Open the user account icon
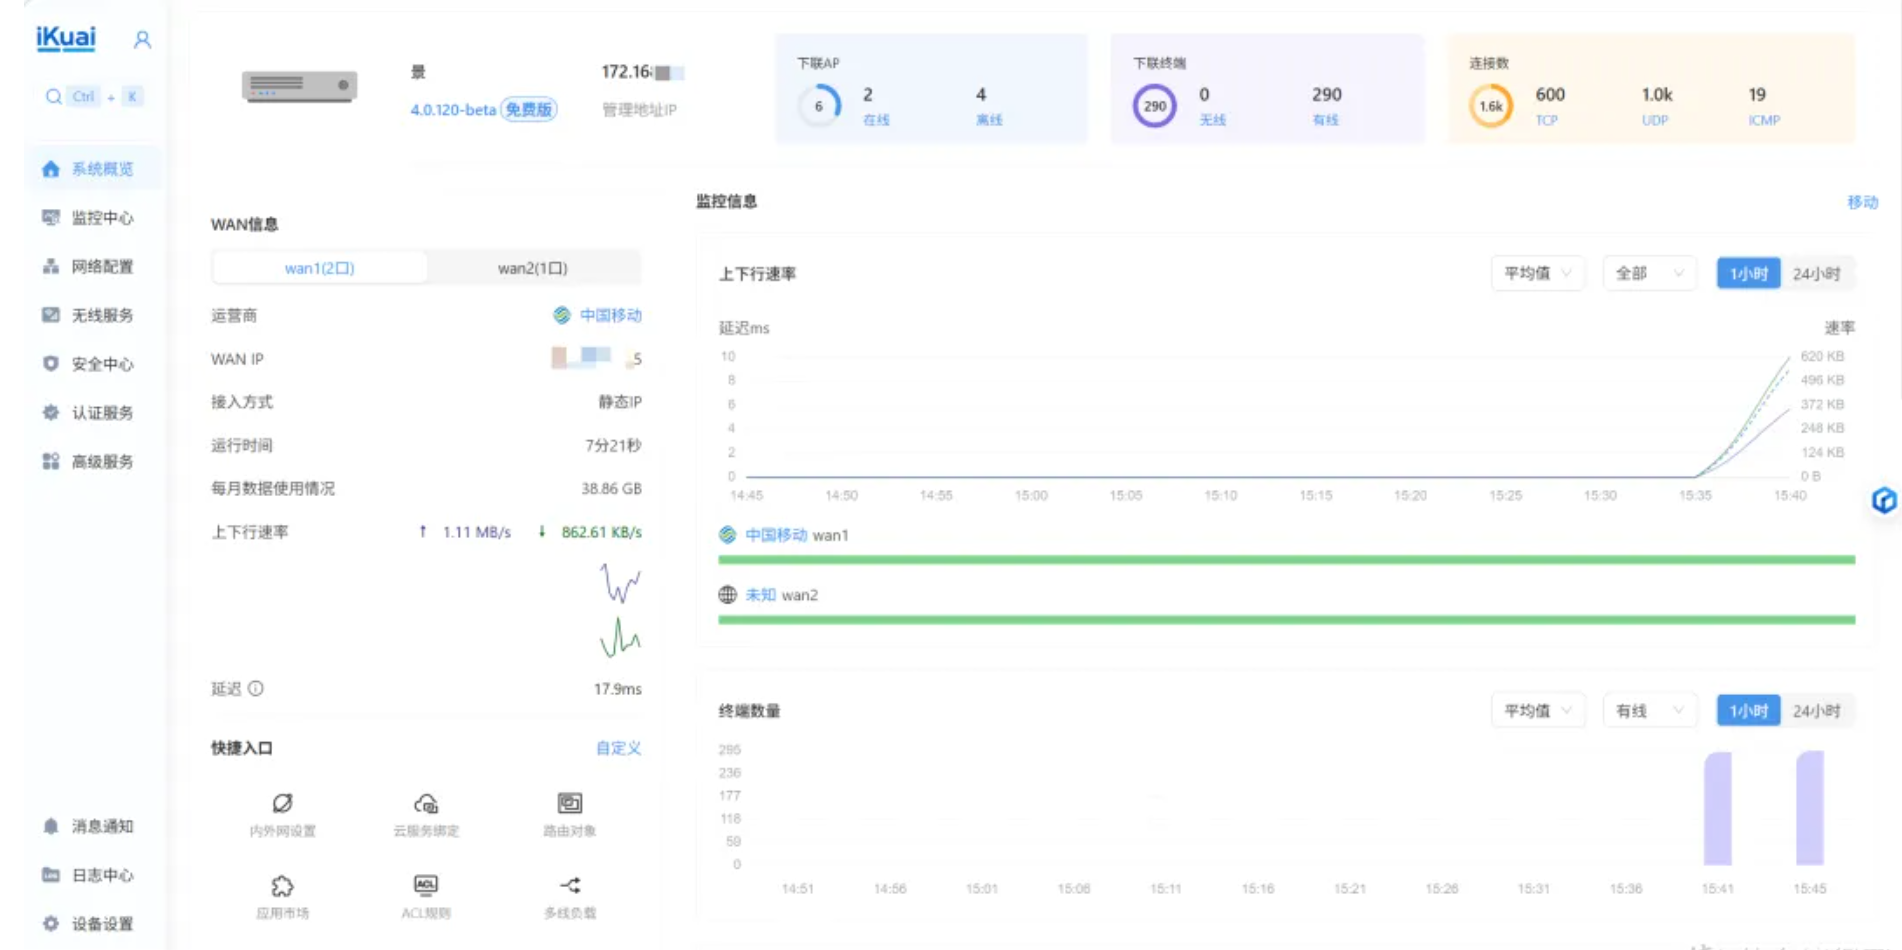The height and width of the screenshot is (950, 1902). (142, 39)
